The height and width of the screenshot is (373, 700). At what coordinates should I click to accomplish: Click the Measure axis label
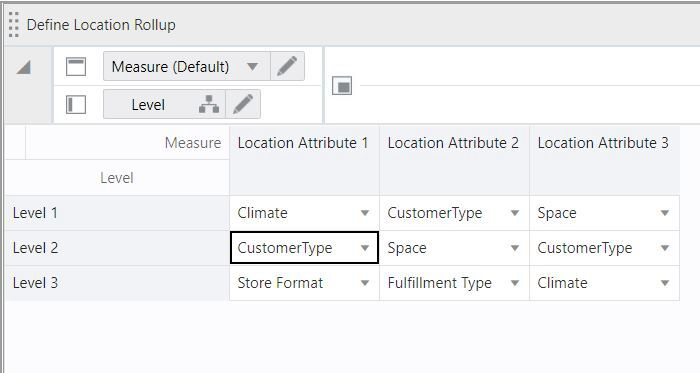pyautogui.click(x=193, y=143)
